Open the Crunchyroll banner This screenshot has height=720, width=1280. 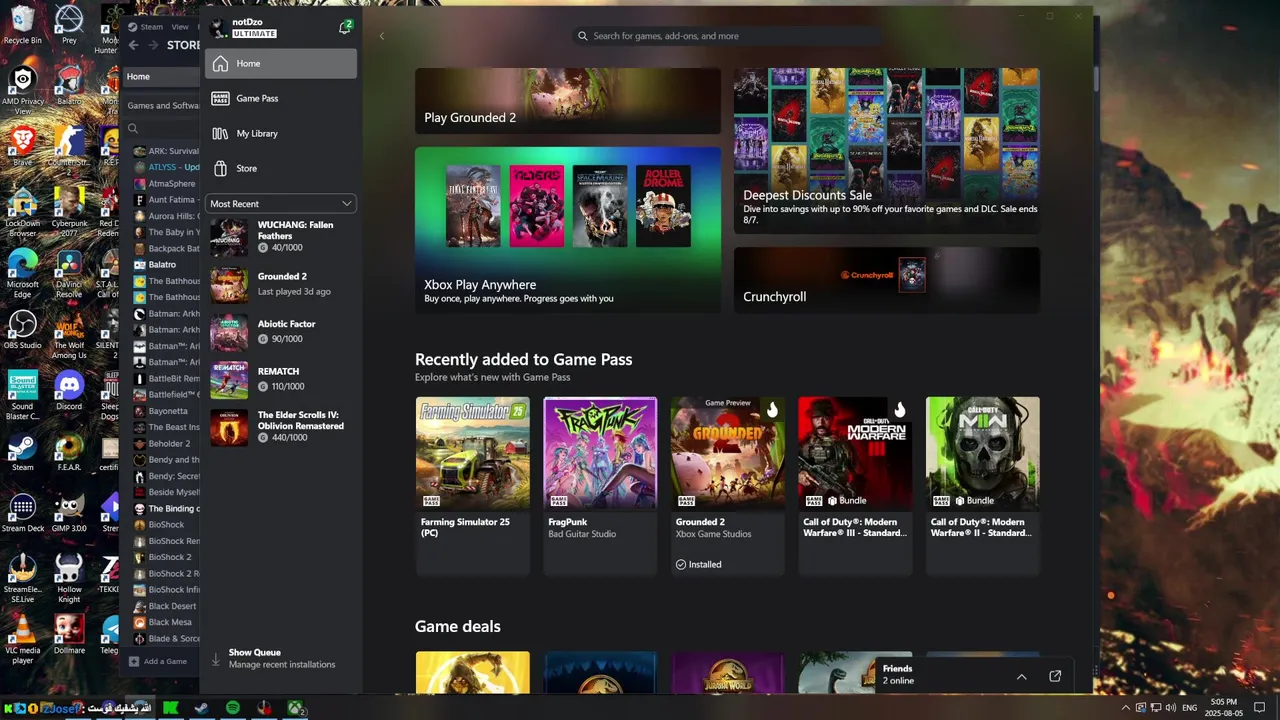tap(886, 280)
